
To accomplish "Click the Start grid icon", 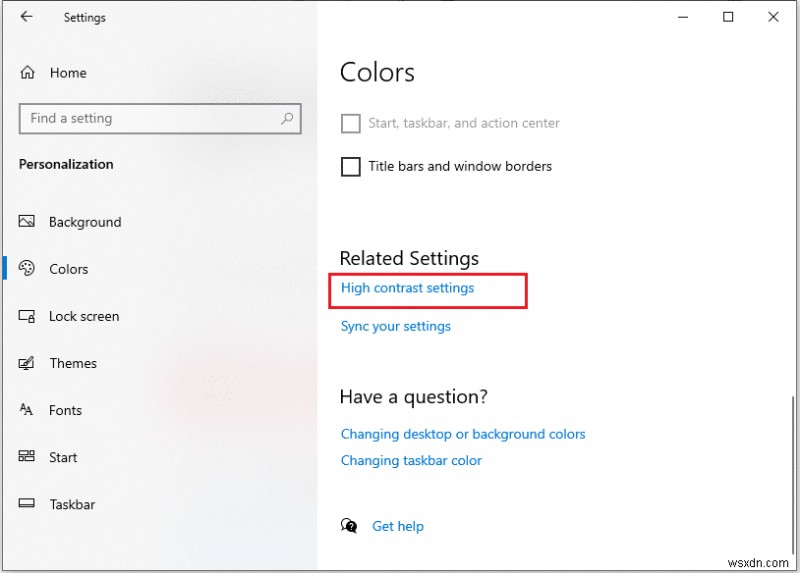I will point(28,457).
